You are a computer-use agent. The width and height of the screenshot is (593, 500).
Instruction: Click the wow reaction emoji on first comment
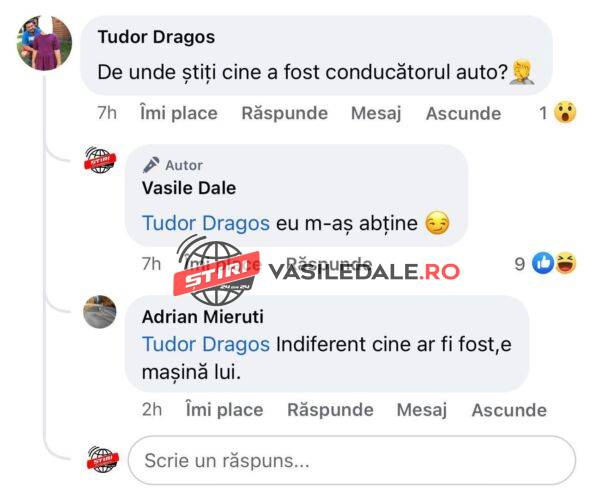565,112
